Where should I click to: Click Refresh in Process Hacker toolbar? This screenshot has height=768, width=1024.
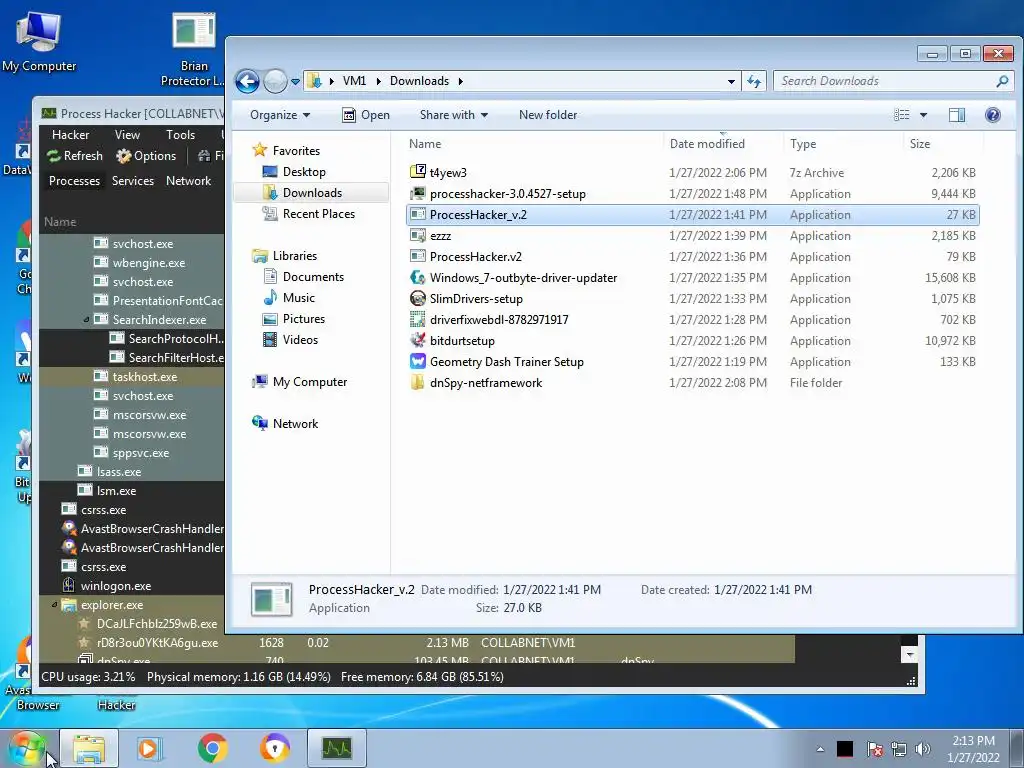click(x=74, y=156)
